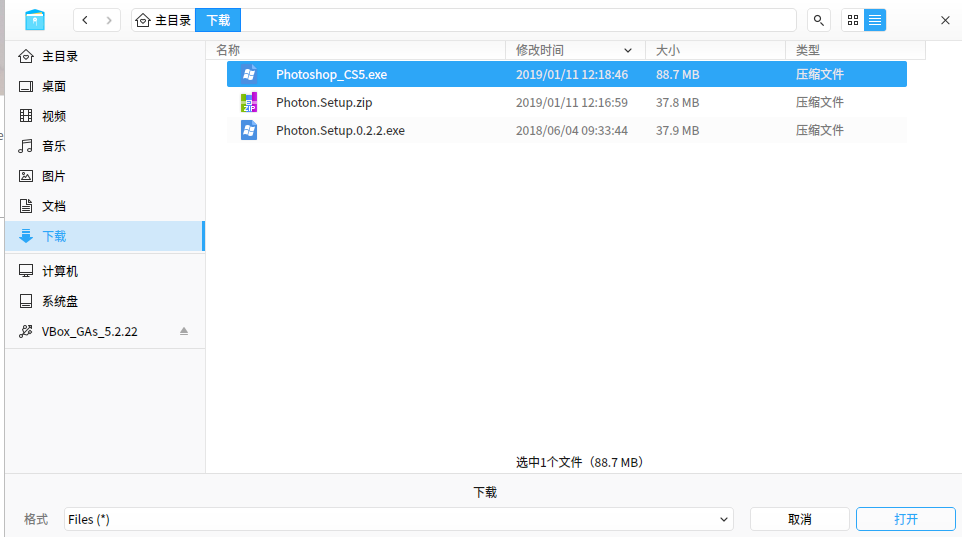Switch to icon grid view
962x537 pixels.
click(x=853, y=20)
